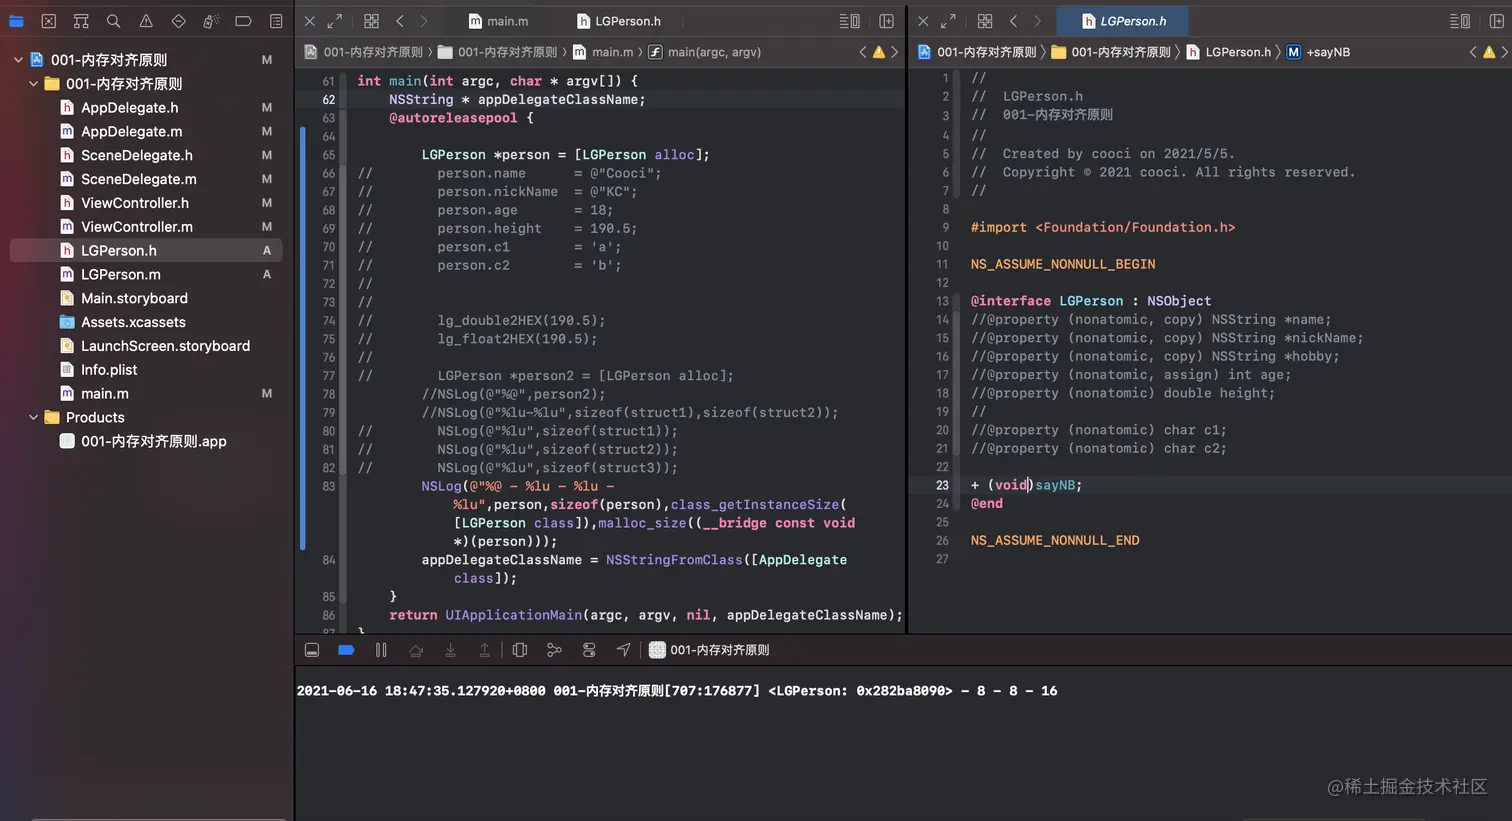Collapse the Products group

33,417
